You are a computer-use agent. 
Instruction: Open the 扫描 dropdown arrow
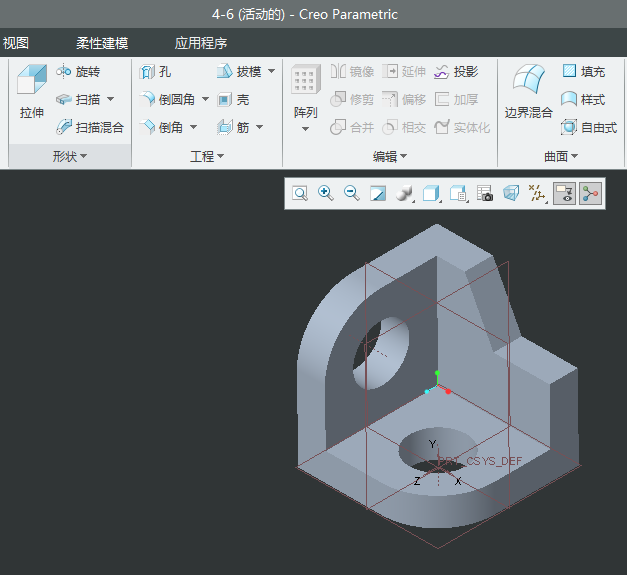pos(111,99)
